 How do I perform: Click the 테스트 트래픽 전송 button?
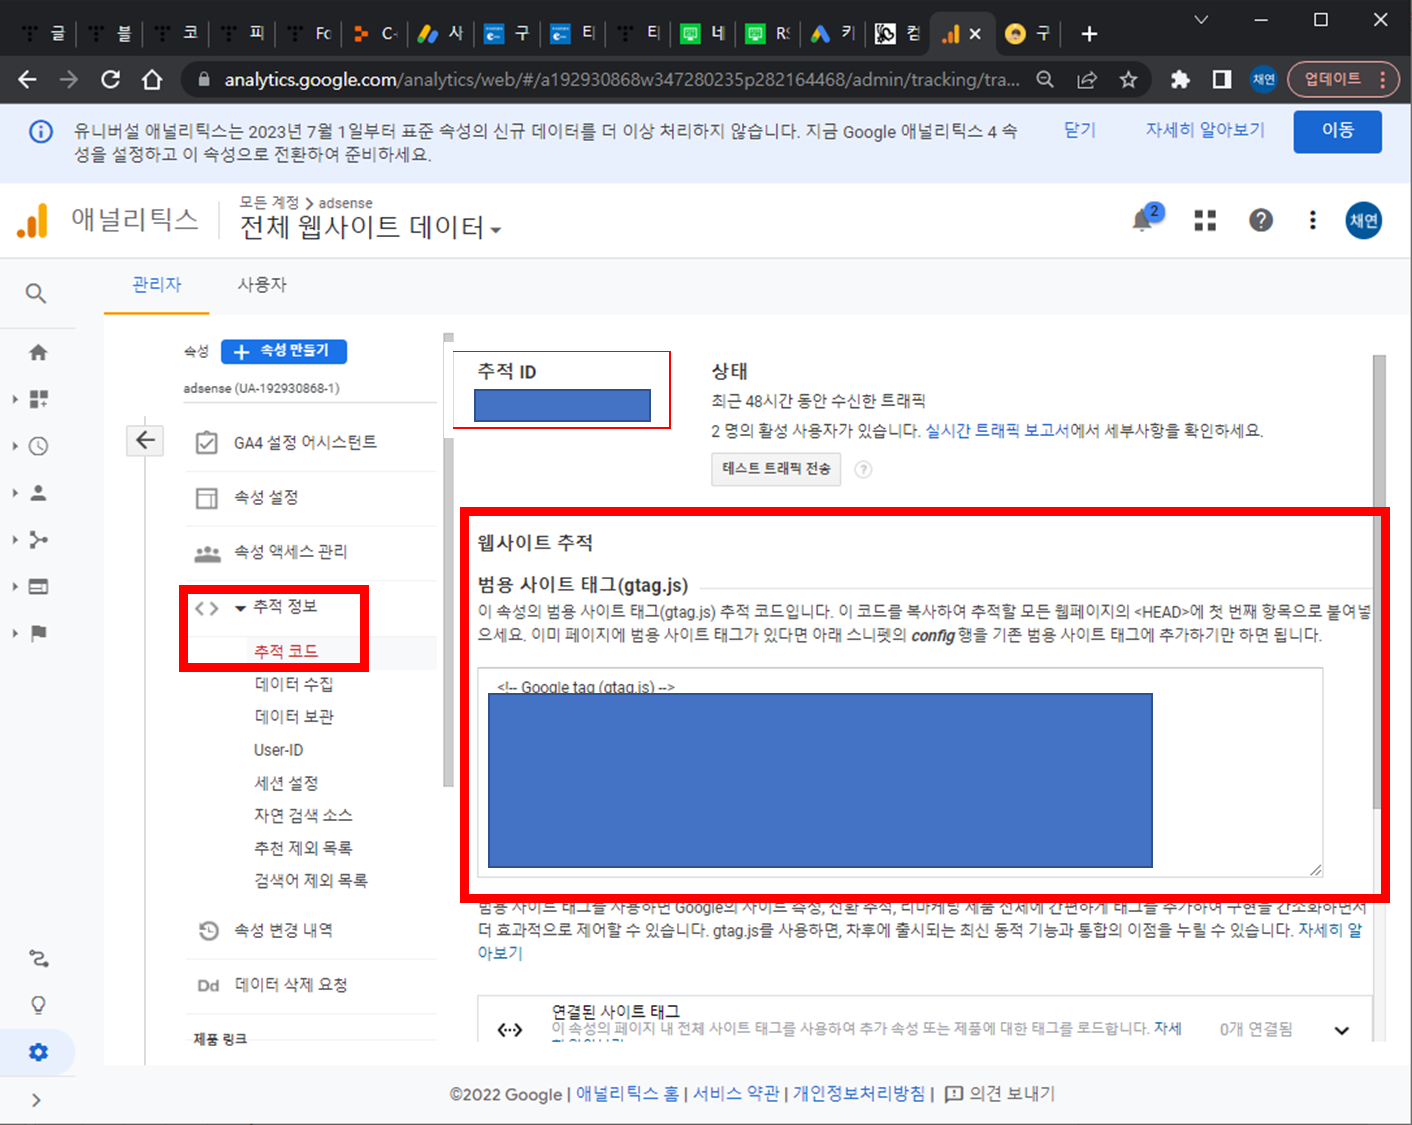click(x=776, y=469)
